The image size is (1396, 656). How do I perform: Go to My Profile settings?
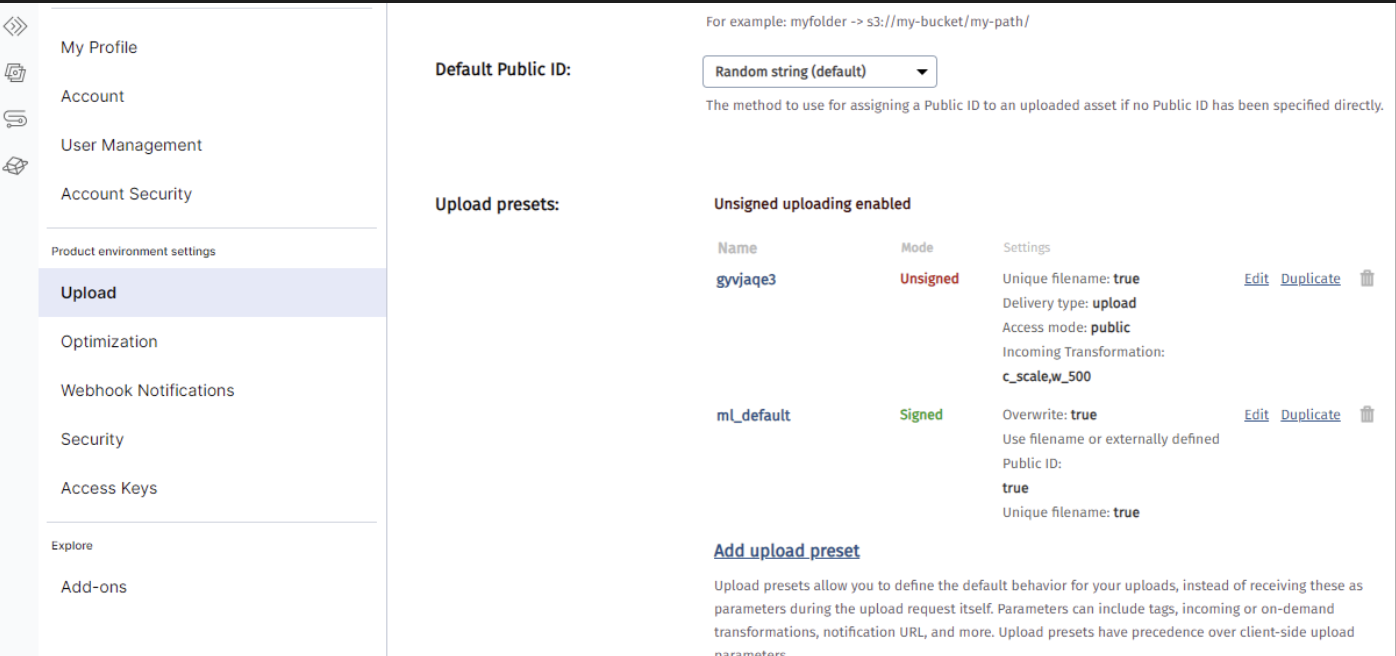click(x=99, y=47)
